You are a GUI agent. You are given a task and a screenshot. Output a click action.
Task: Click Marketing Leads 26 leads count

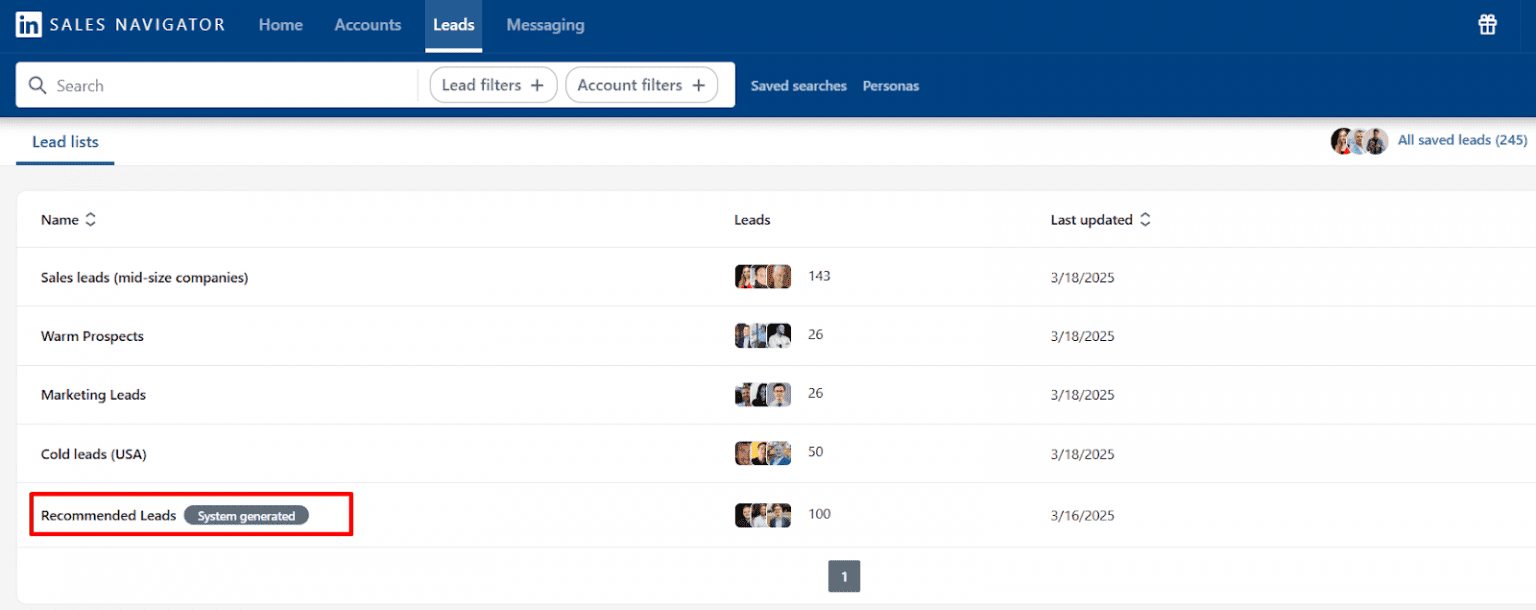tap(815, 394)
